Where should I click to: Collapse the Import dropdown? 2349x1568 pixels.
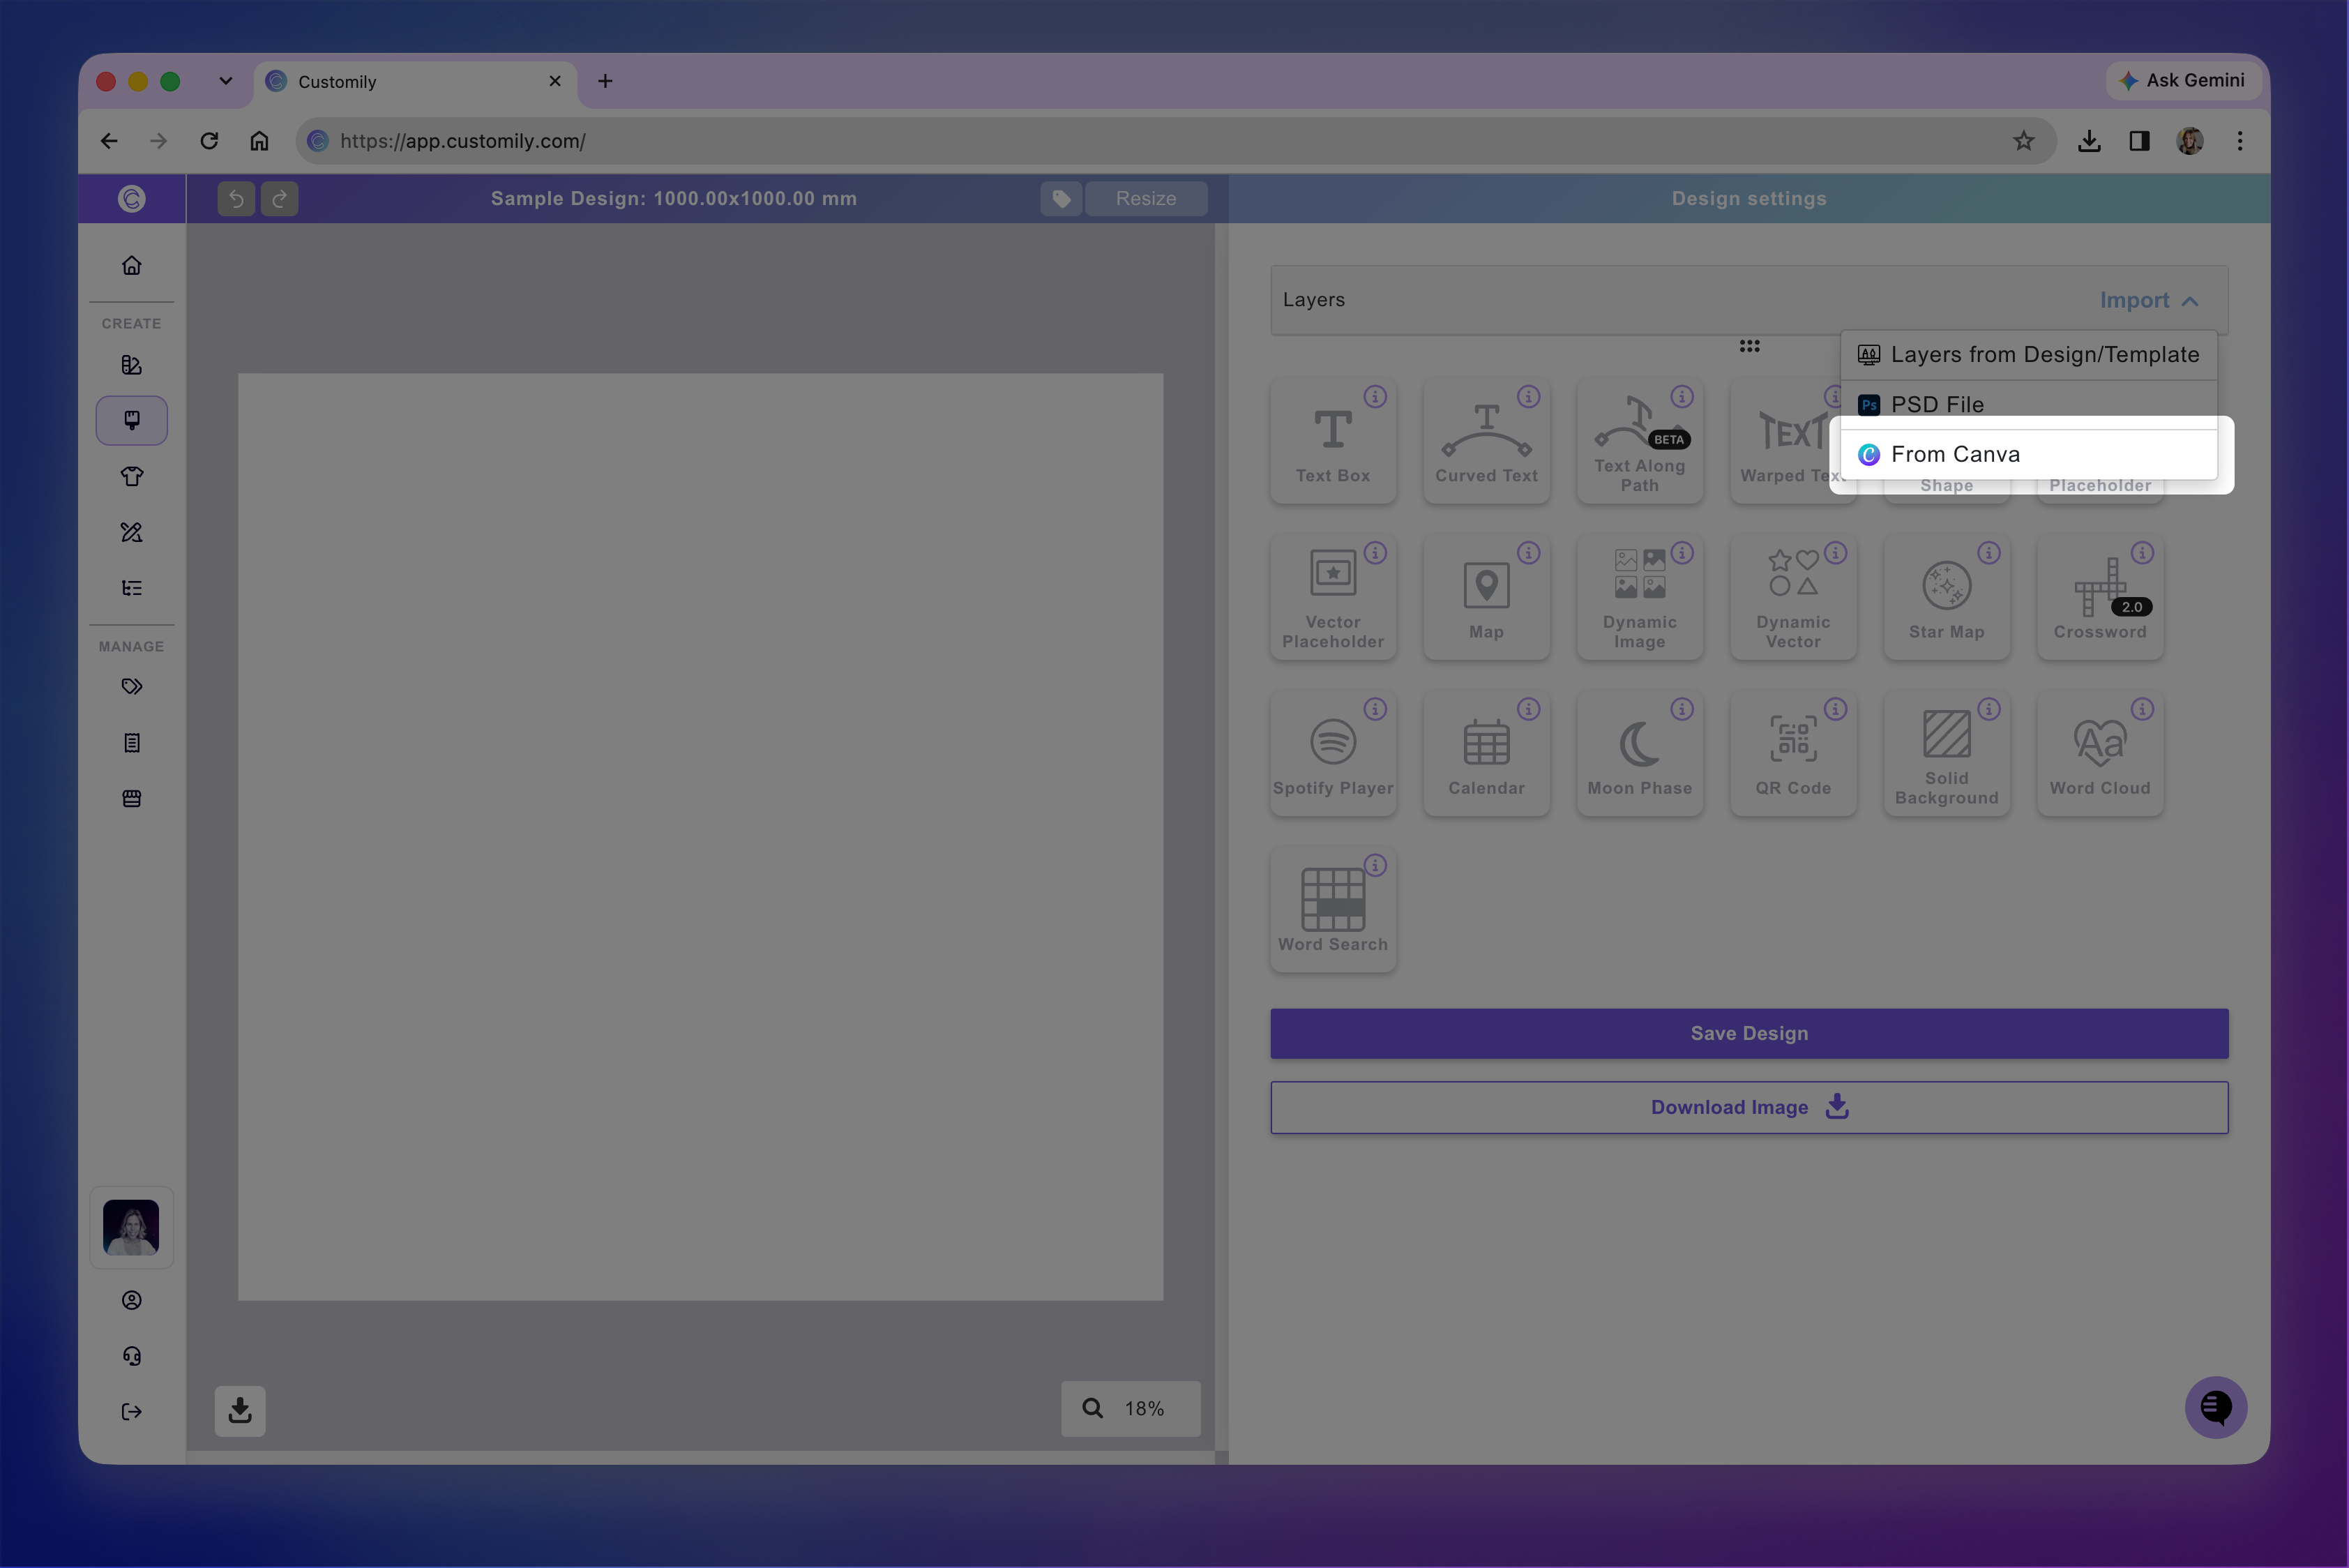click(2149, 300)
